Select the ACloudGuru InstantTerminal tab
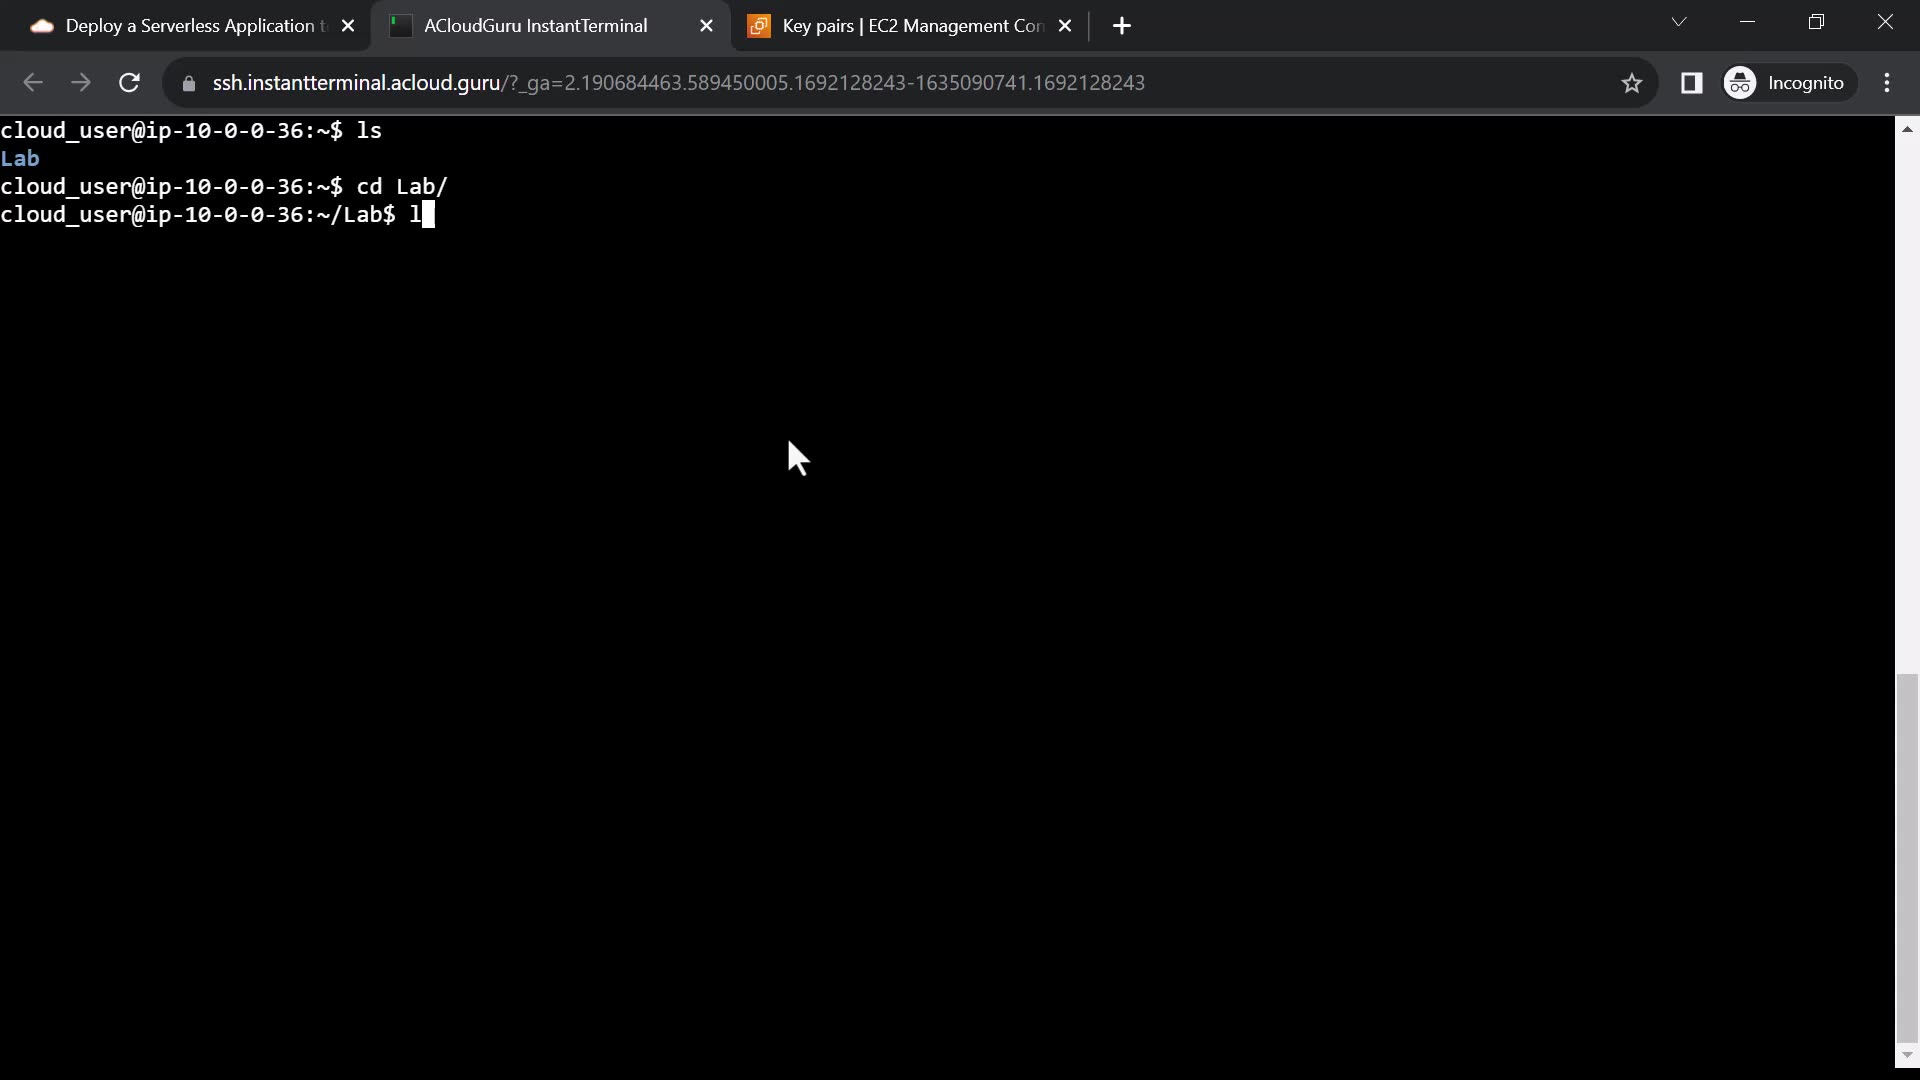The height and width of the screenshot is (1080, 1920). [x=535, y=26]
